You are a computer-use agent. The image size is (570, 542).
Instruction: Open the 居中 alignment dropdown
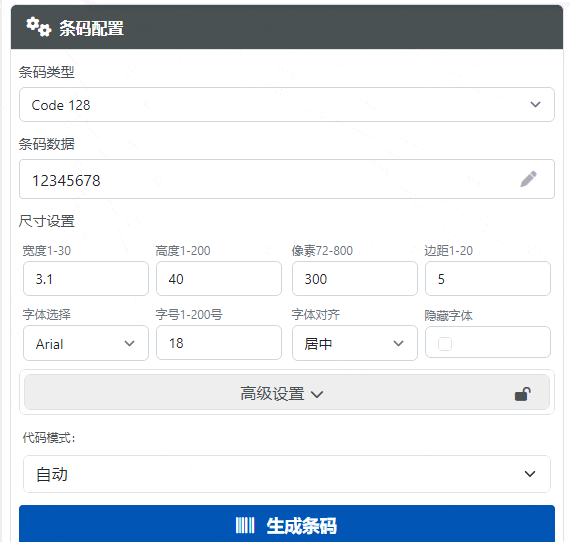355,344
